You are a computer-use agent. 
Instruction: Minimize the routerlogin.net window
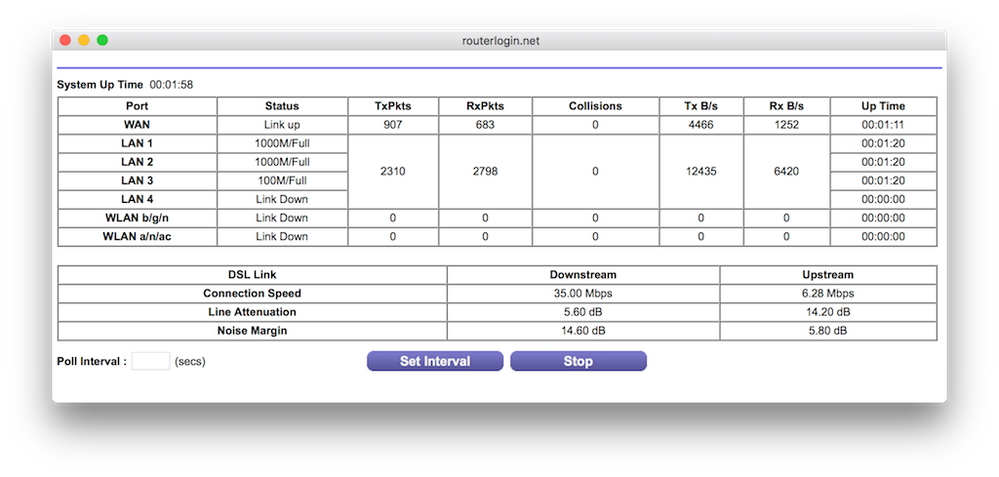(x=83, y=40)
